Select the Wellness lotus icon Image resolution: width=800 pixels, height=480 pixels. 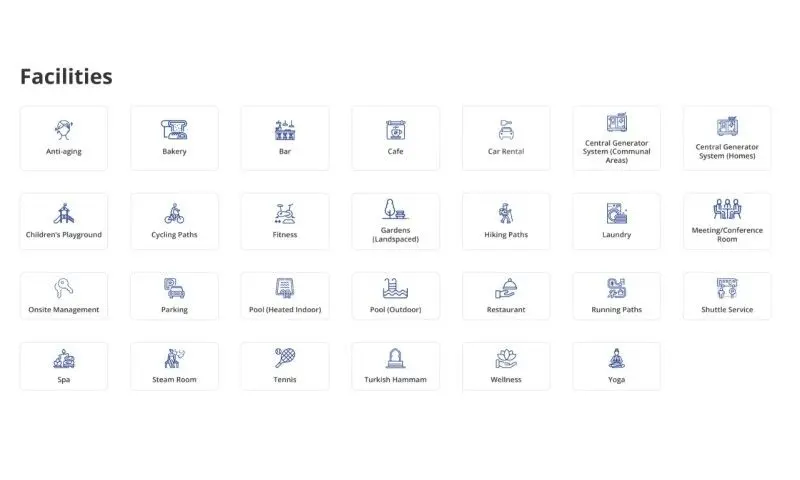506,358
